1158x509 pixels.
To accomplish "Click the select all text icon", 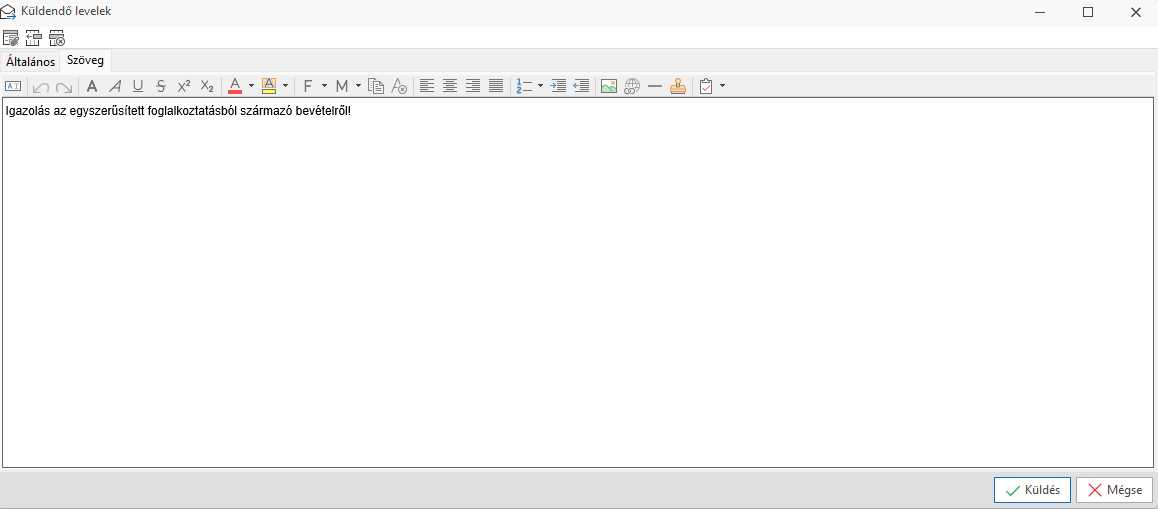I will click(x=13, y=86).
